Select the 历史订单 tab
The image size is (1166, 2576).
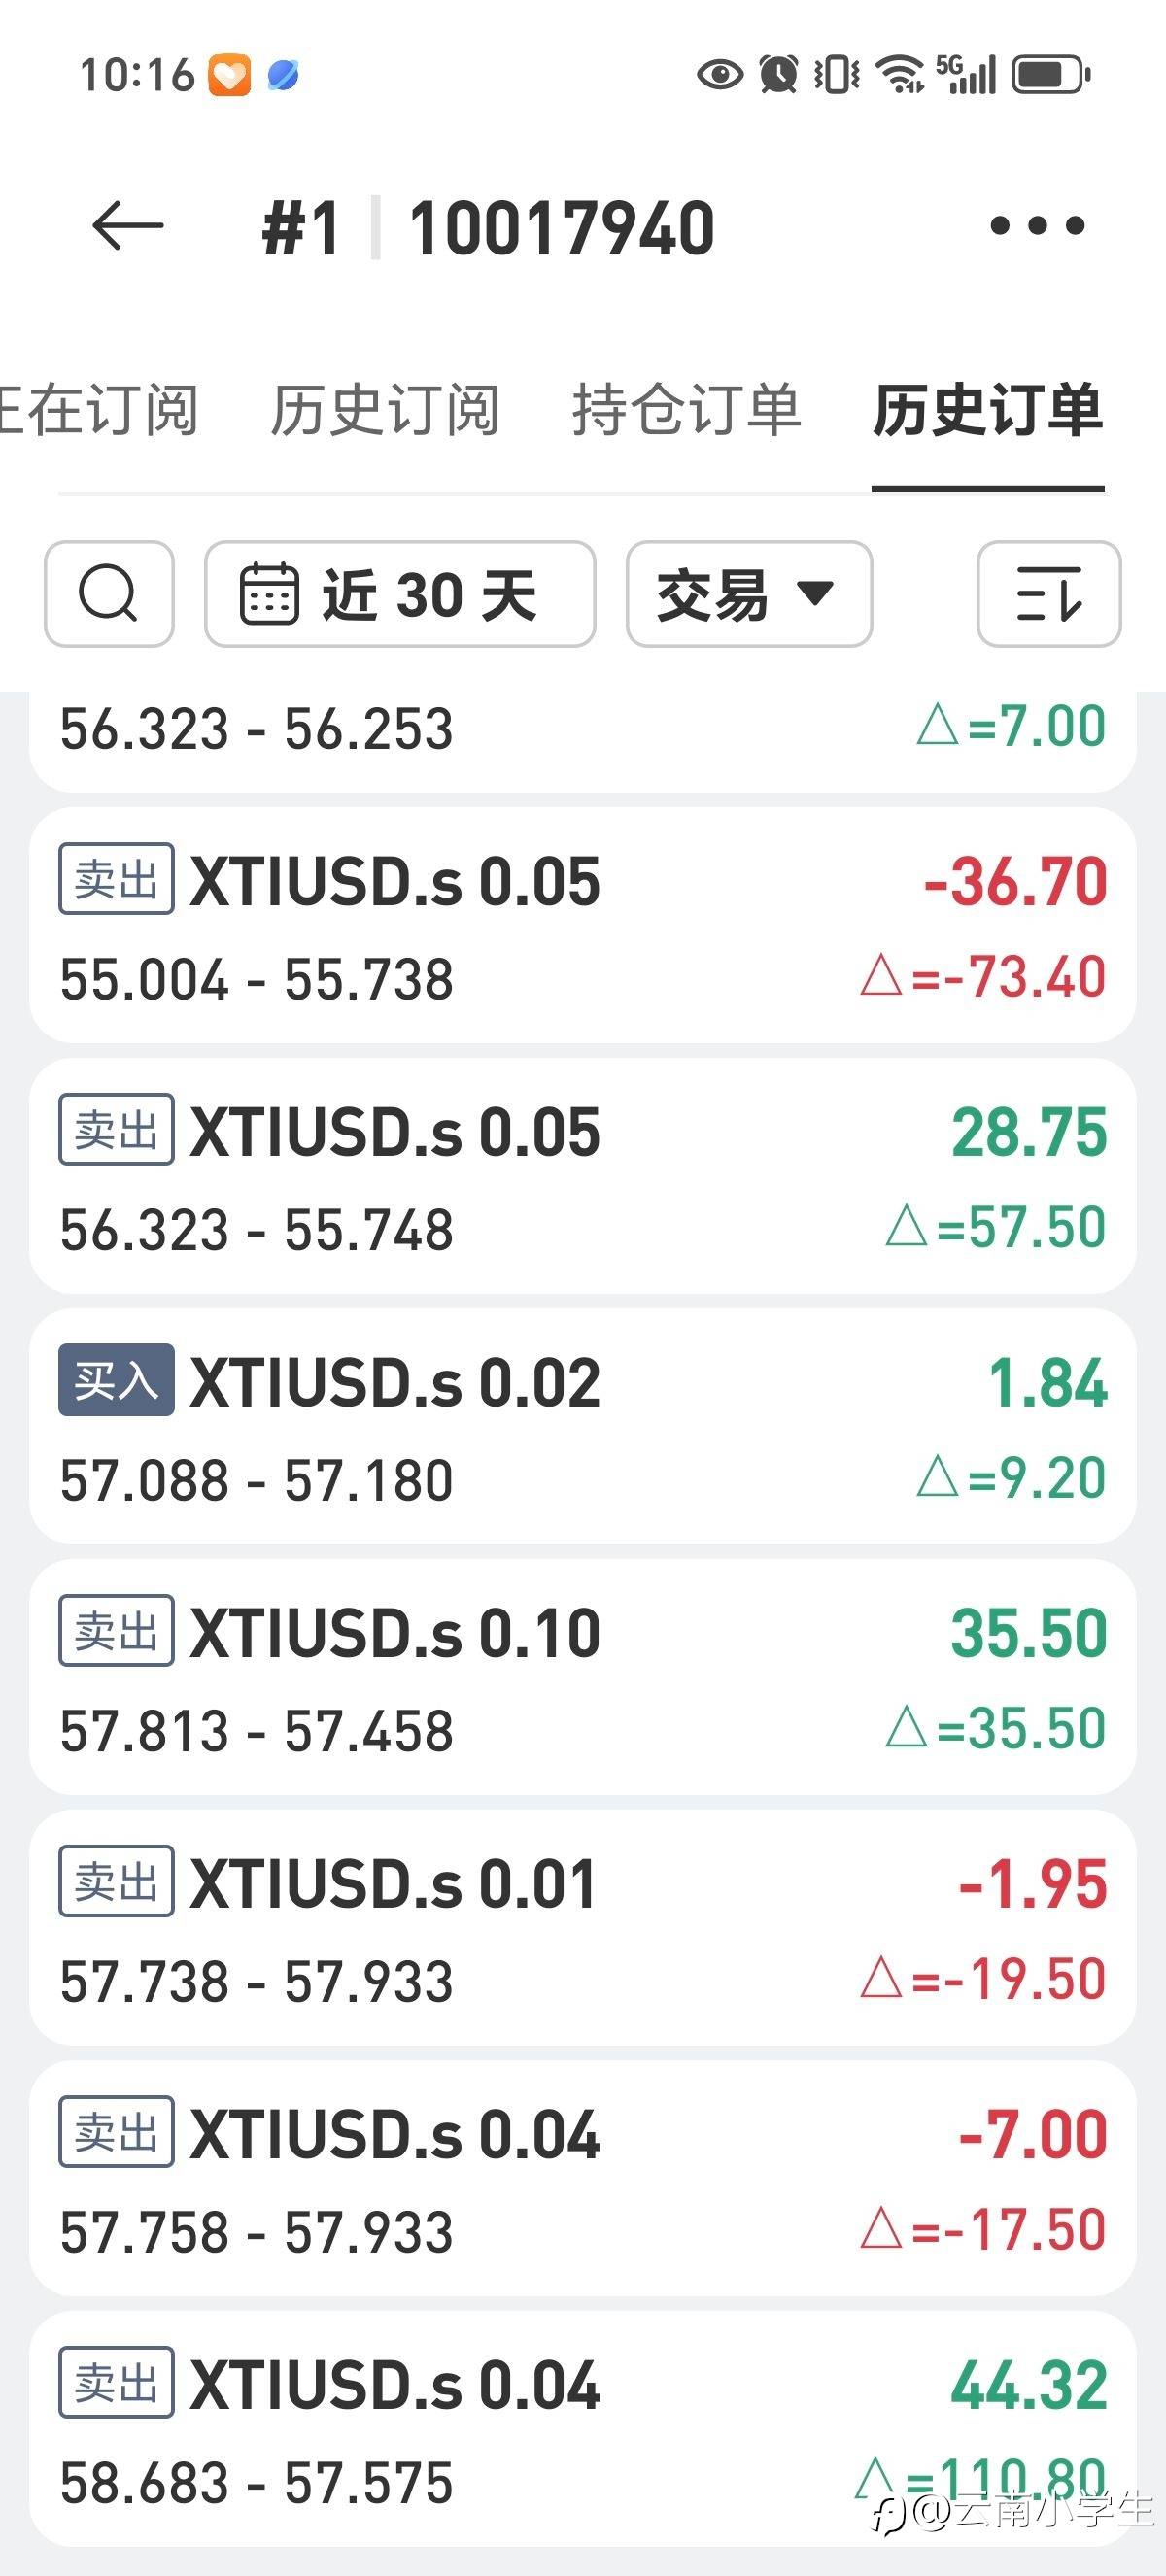(987, 410)
